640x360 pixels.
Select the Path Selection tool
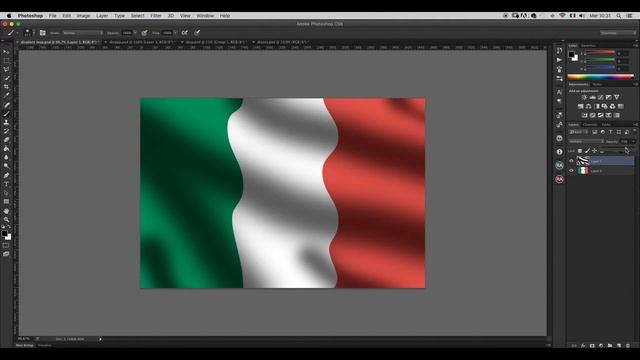click(x=6, y=193)
